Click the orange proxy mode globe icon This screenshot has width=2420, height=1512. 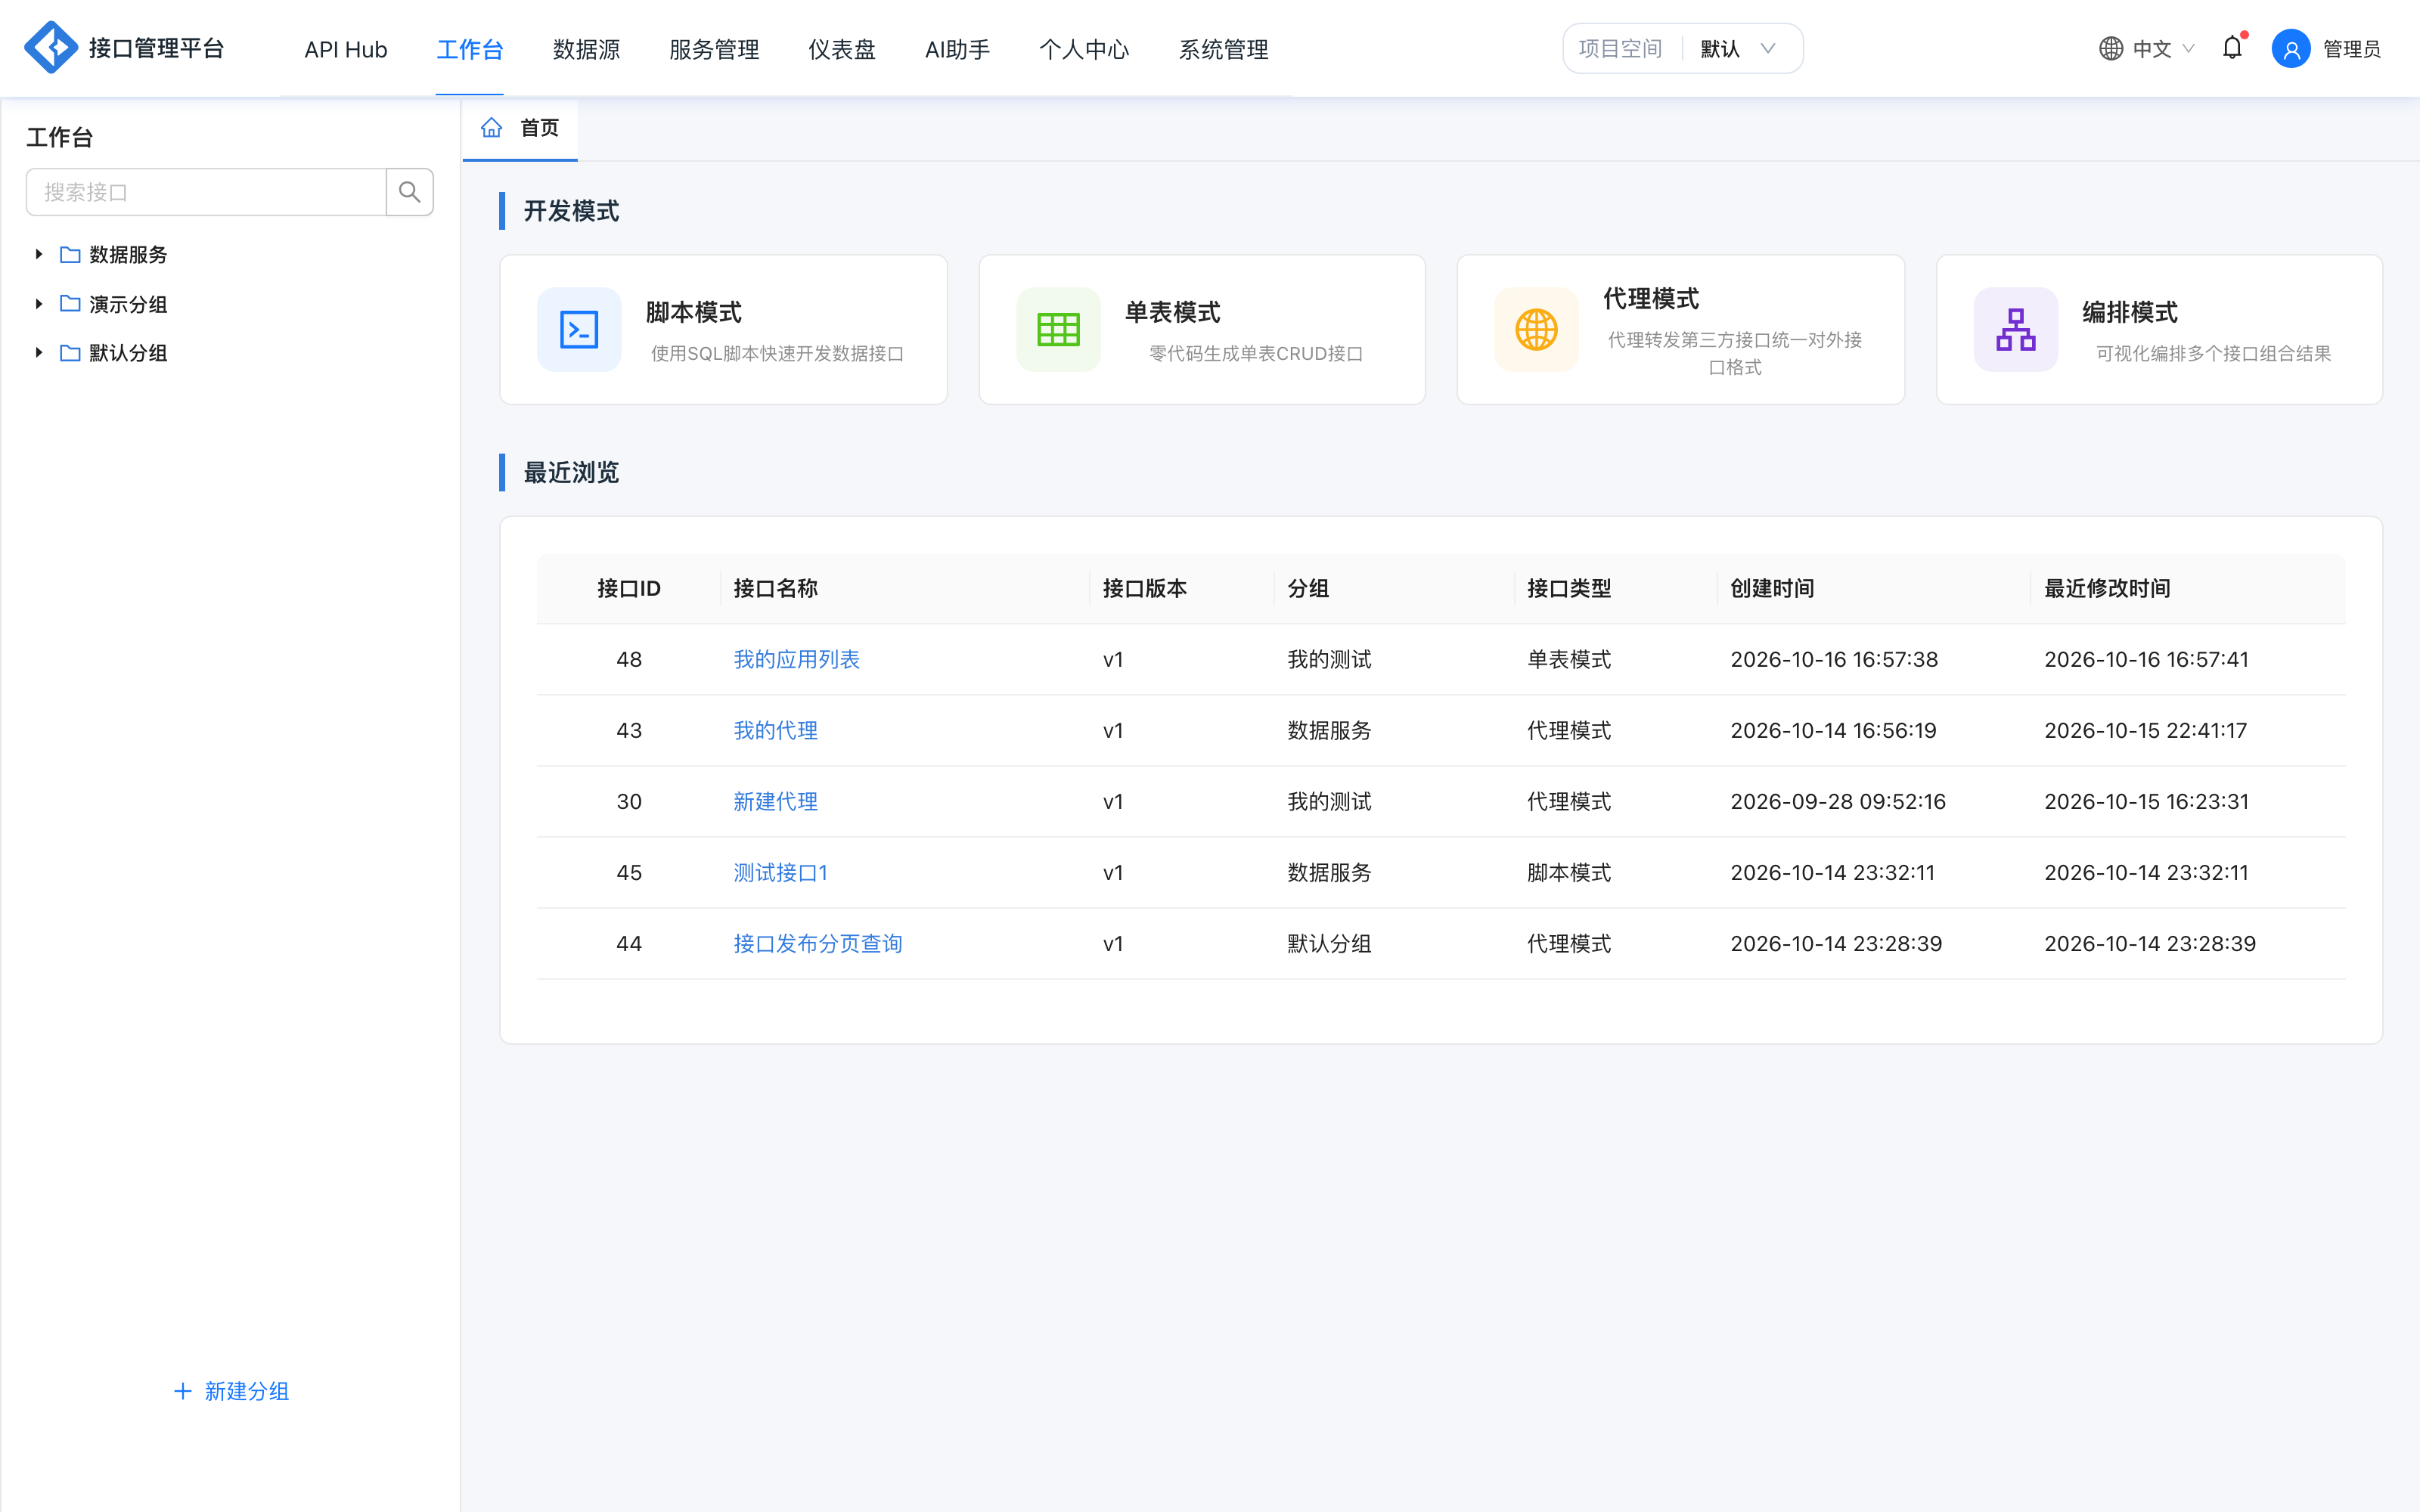point(1536,330)
